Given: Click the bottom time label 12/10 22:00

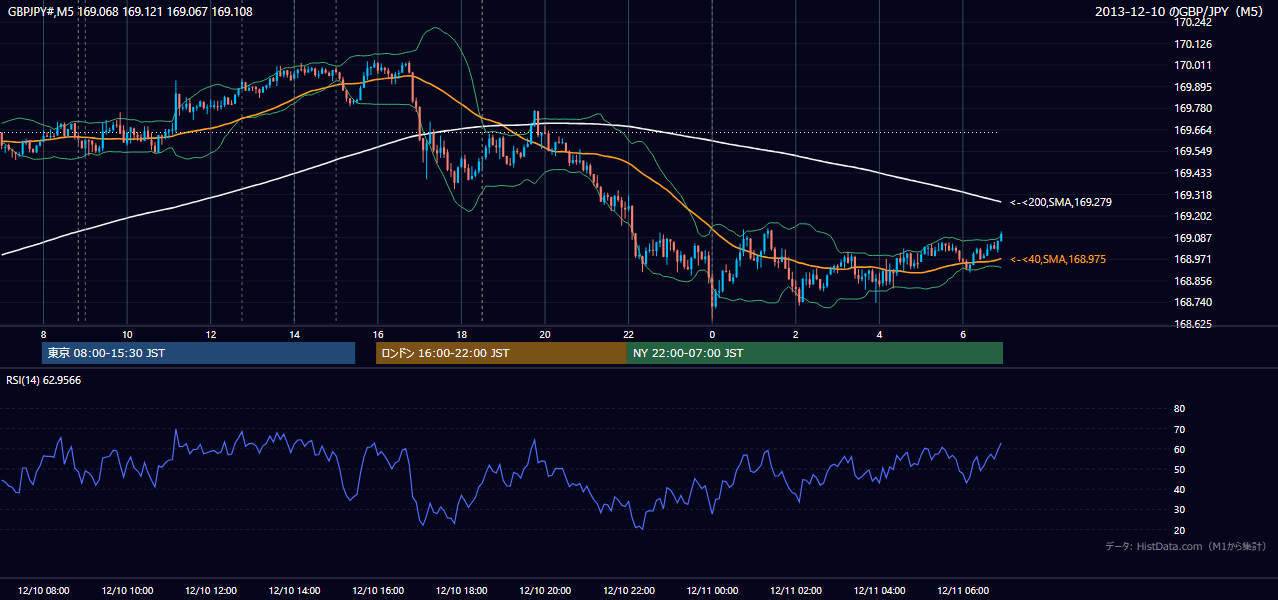Looking at the screenshot, I should [628, 591].
